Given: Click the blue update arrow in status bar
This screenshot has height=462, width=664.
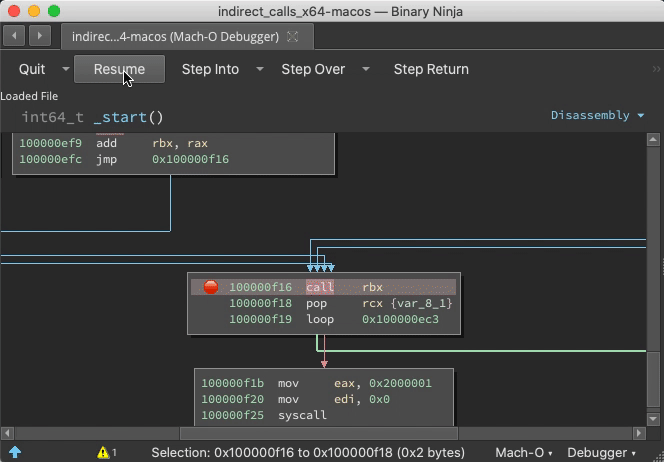Looking at the screenshot, I should click(15, 452).
